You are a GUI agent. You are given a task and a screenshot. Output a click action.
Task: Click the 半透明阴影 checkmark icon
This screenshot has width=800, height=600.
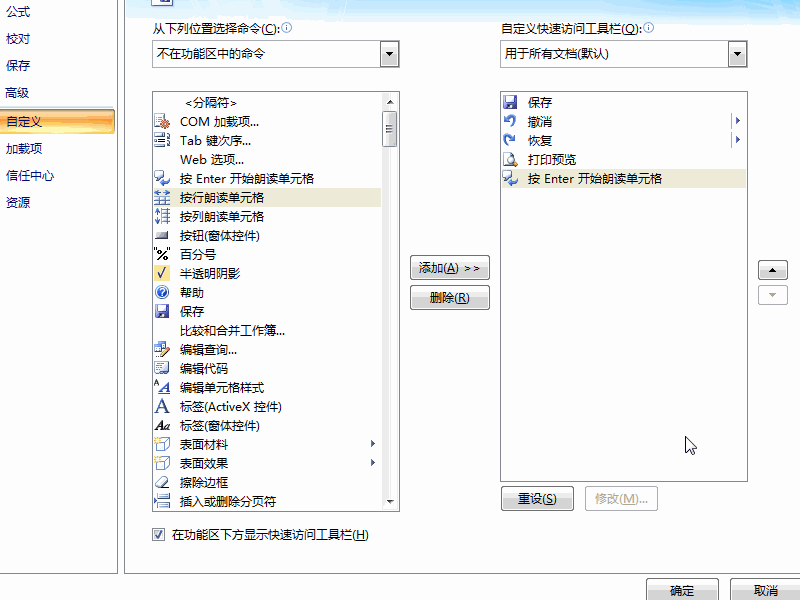(162, 273)
